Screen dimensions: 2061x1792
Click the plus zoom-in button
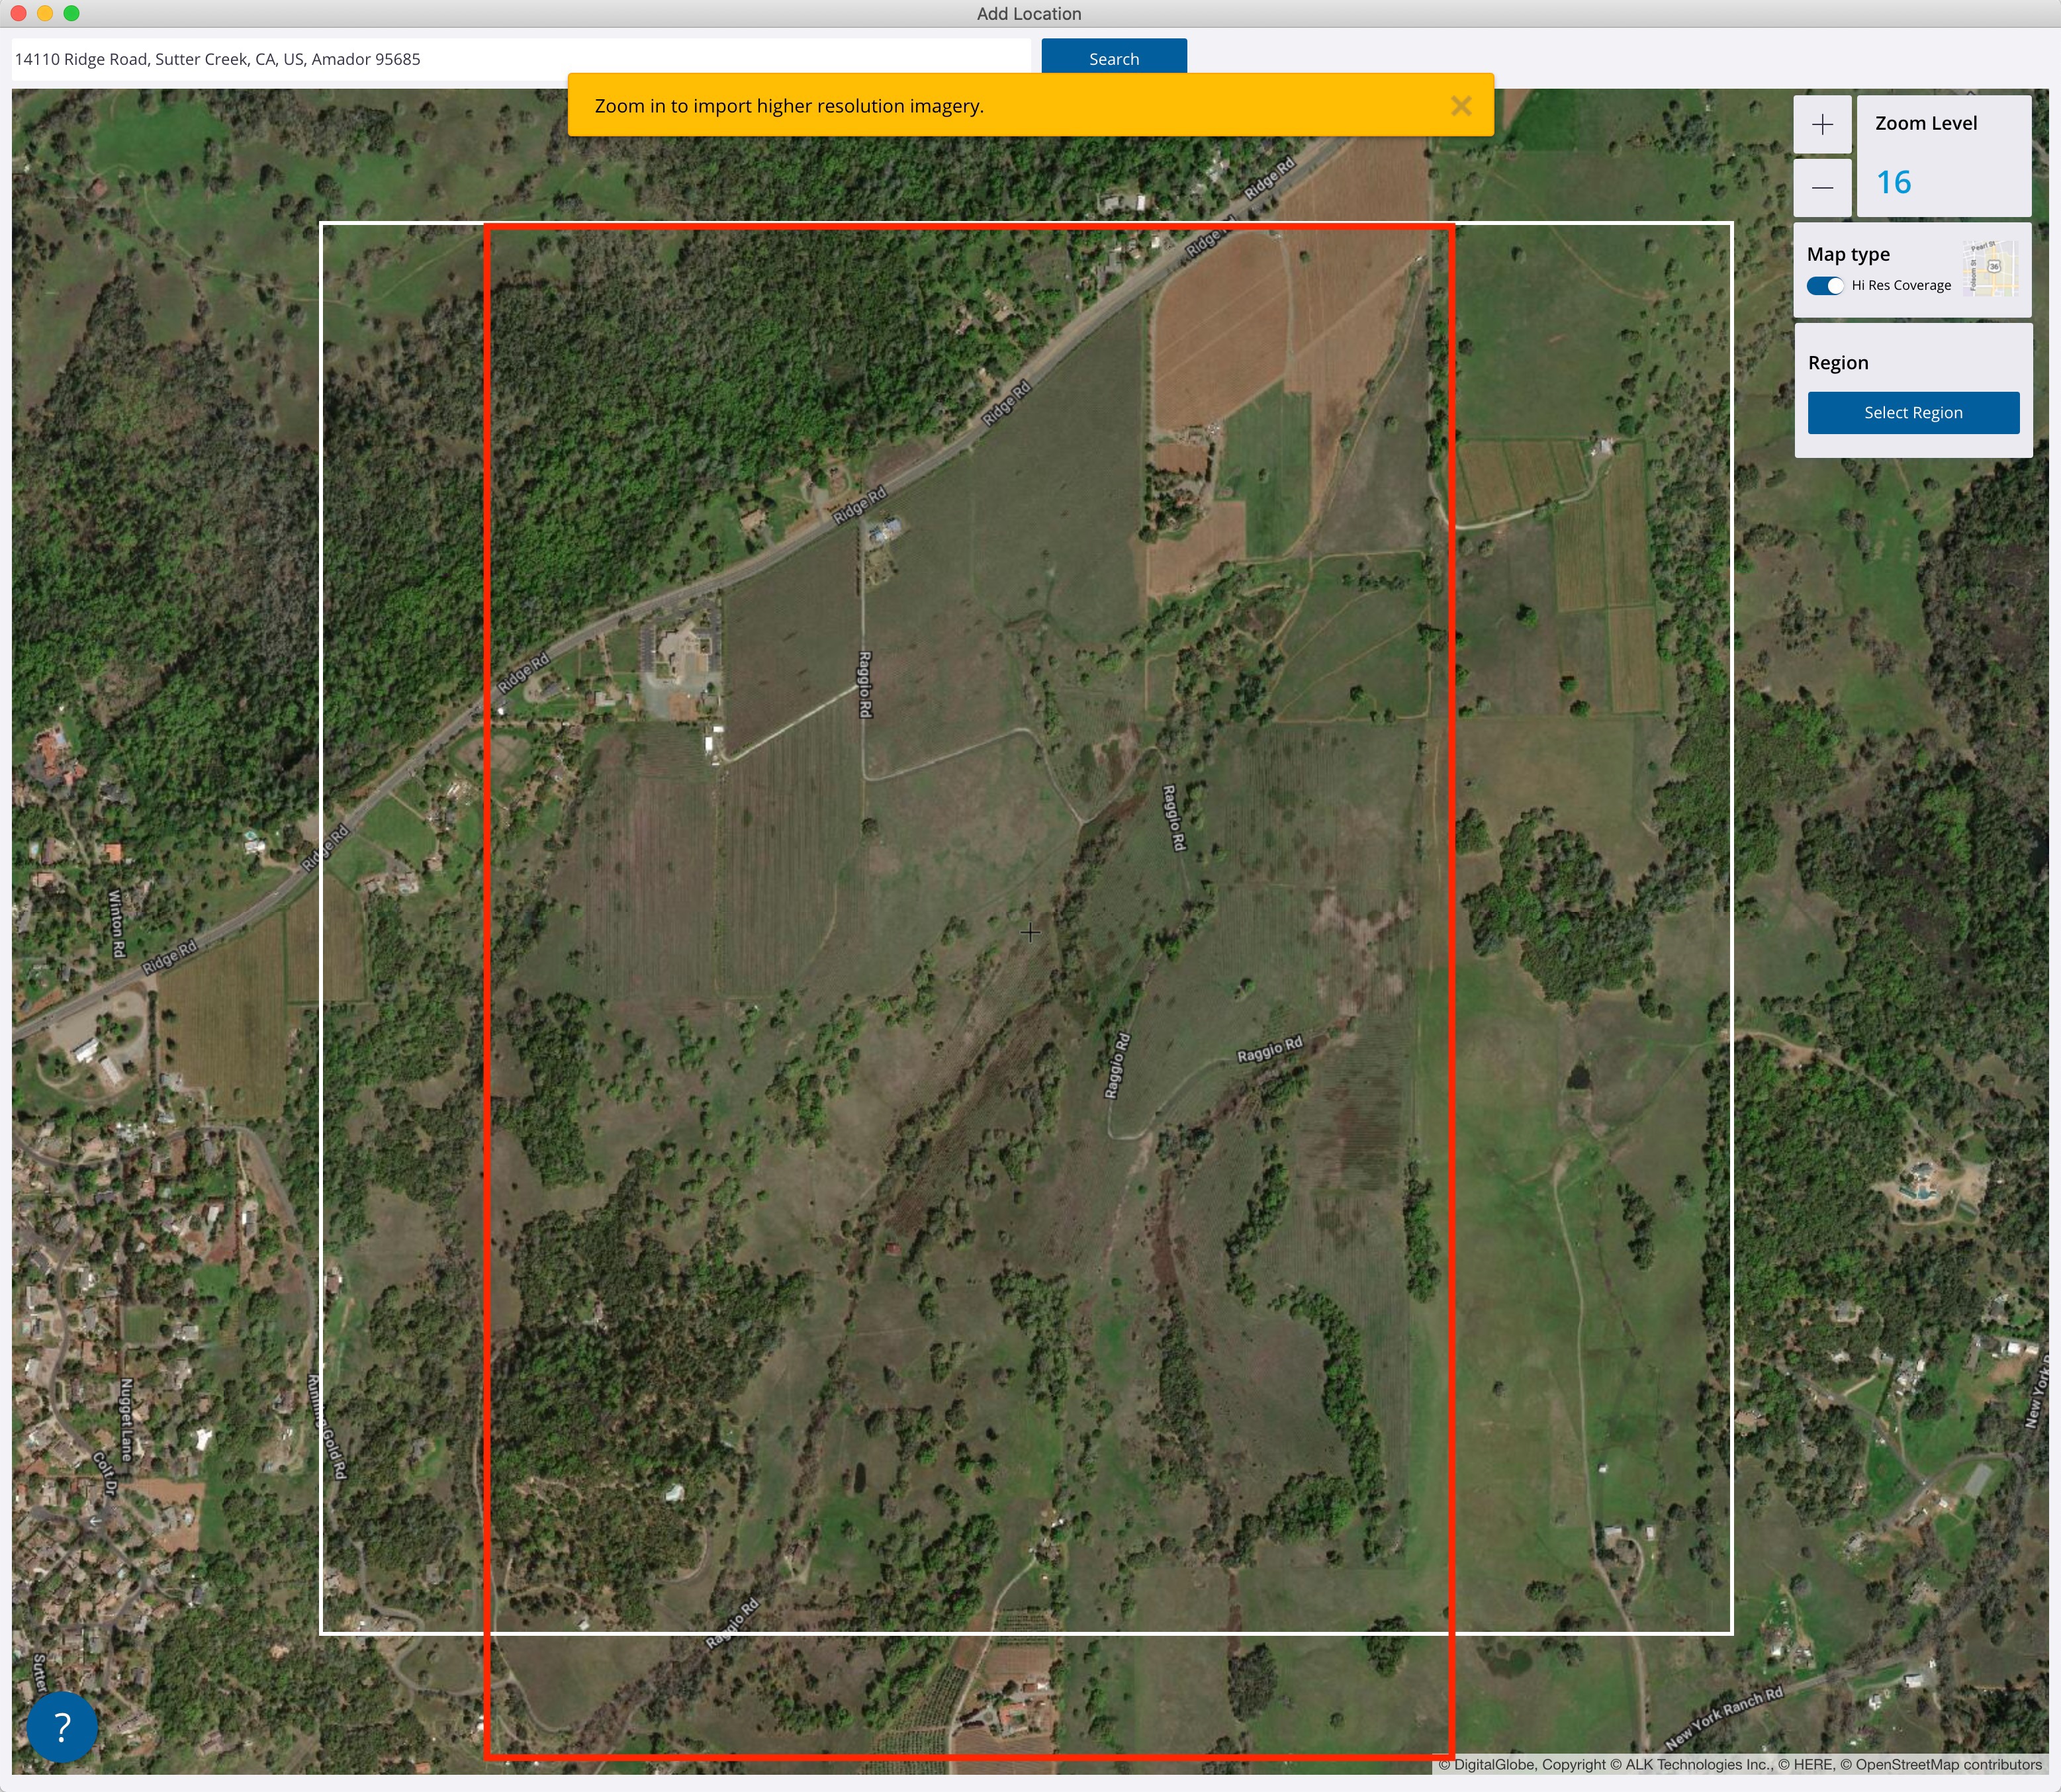[x=1822, y=125]
